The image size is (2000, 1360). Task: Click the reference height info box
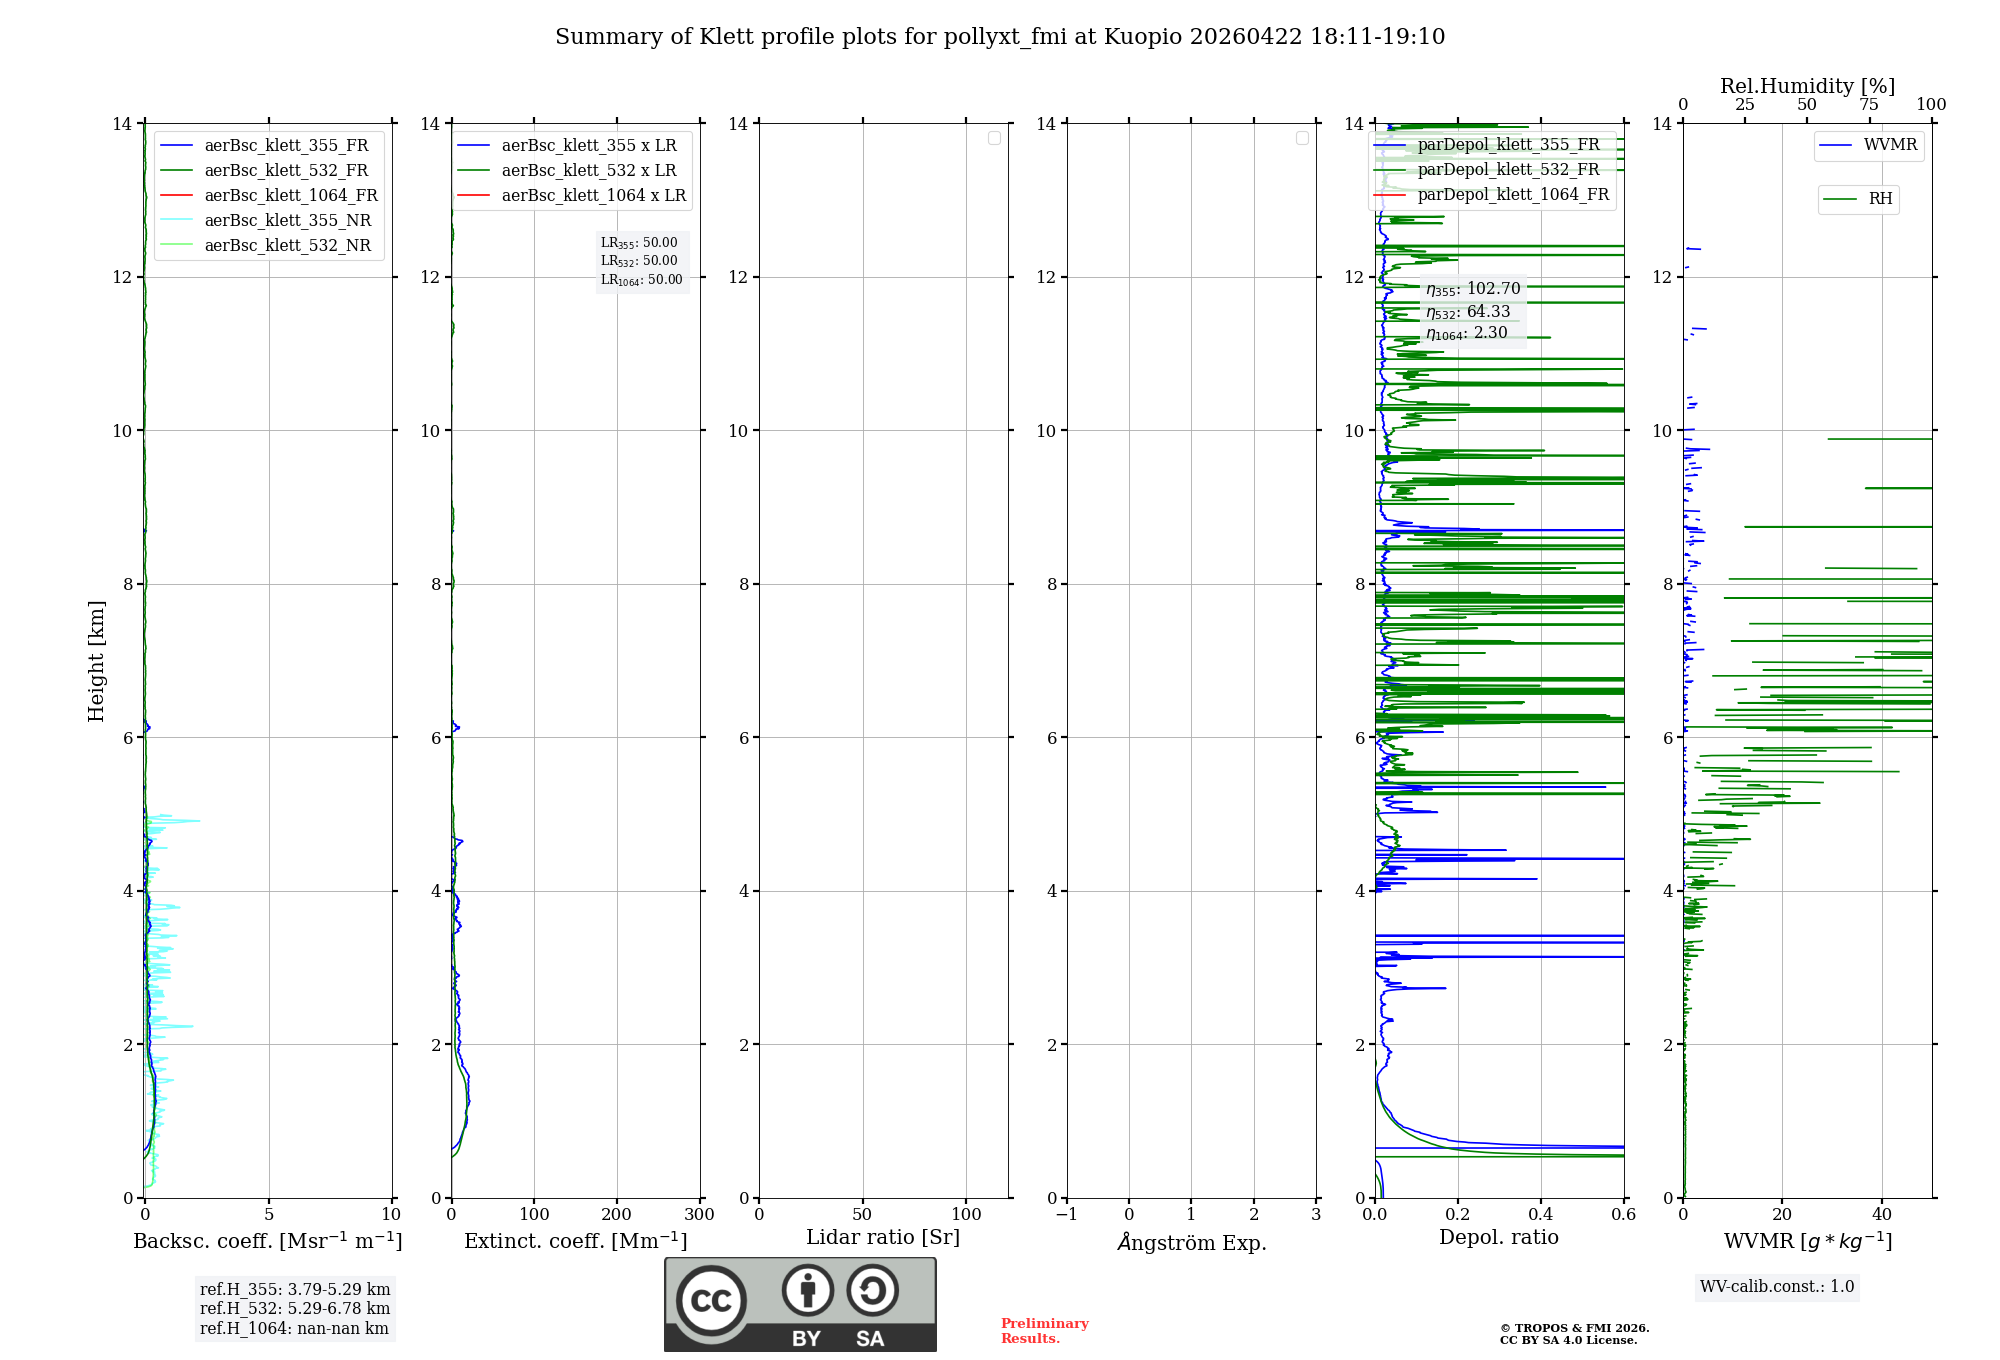[x=295, y=1309]
